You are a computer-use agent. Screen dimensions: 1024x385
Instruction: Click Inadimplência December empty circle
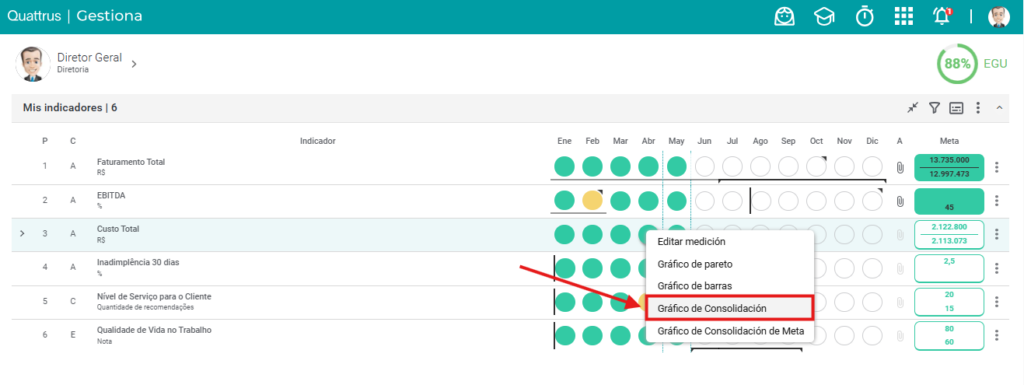[x=872, y=268]
